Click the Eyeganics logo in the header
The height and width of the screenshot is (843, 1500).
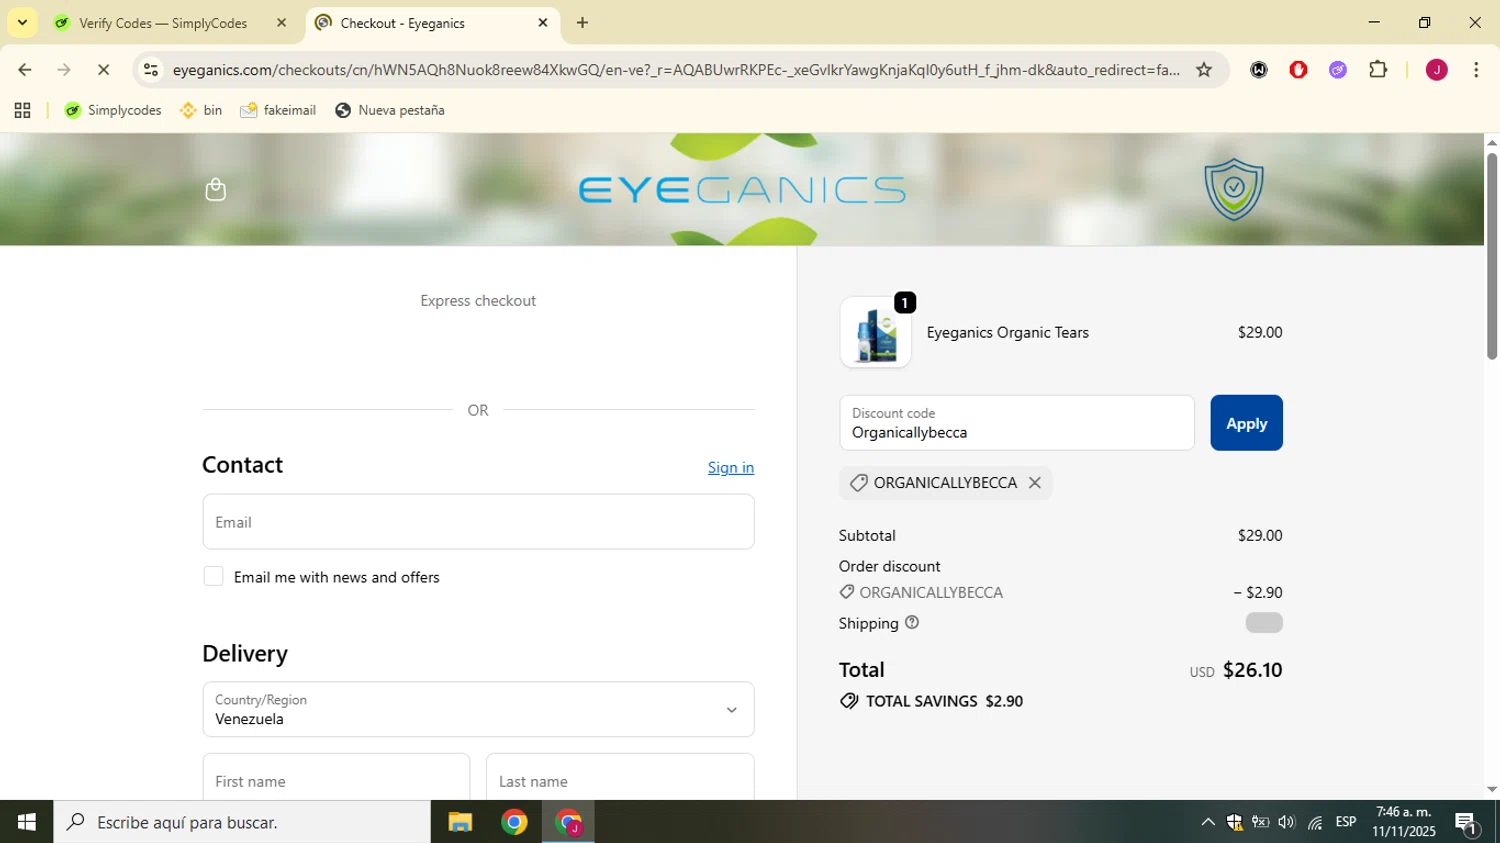742,189
